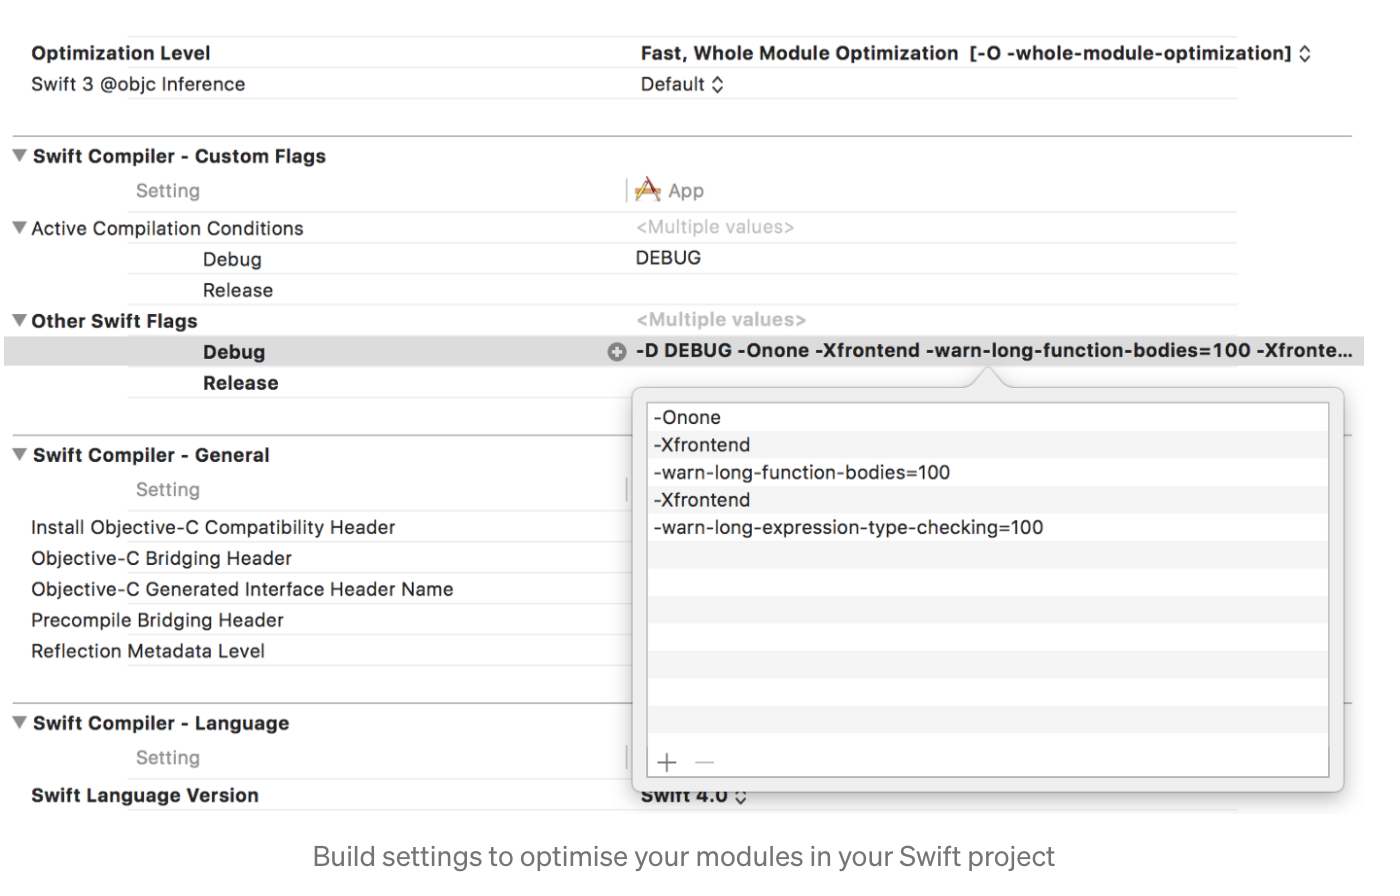Click the DEBUG value field
Image resolution: width=1400 pixels, height=896 pixels.
tap(668, 258)
